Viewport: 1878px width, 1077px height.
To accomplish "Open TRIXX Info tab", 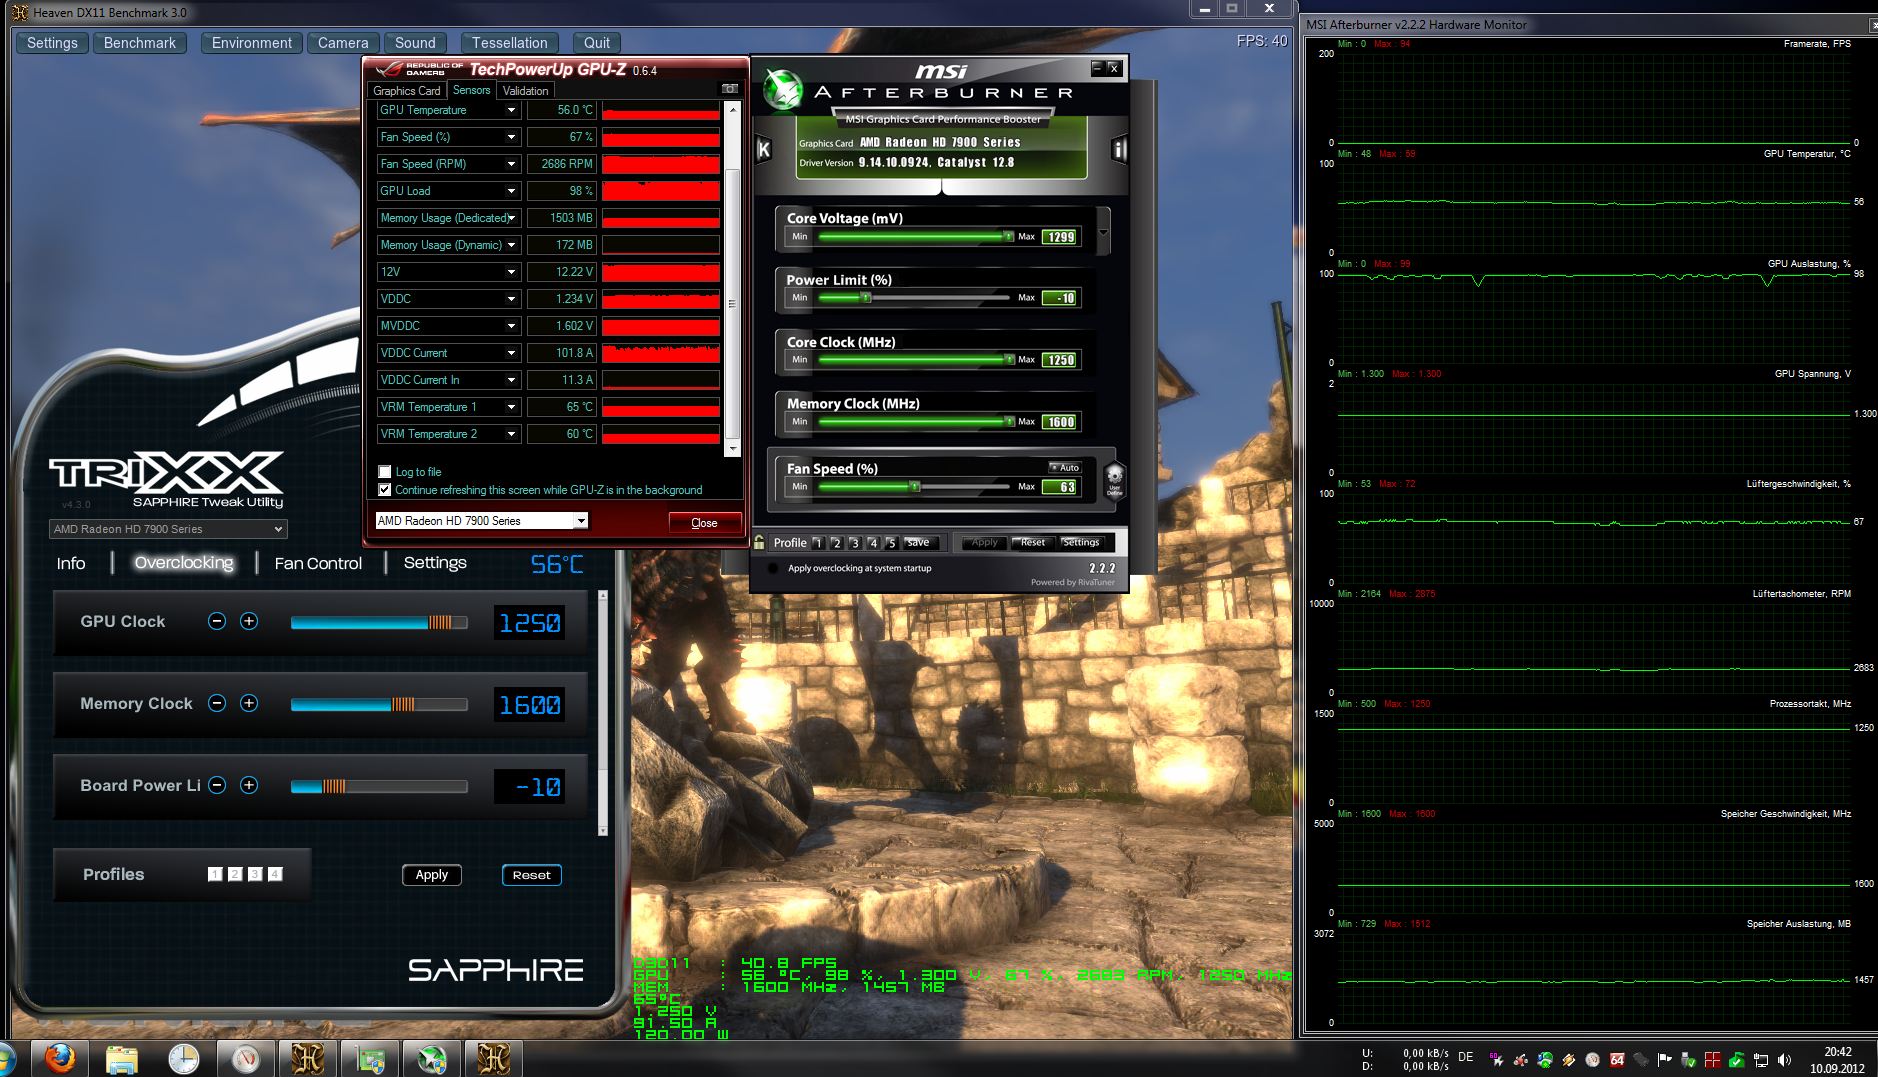I will [x=70, y=563].
